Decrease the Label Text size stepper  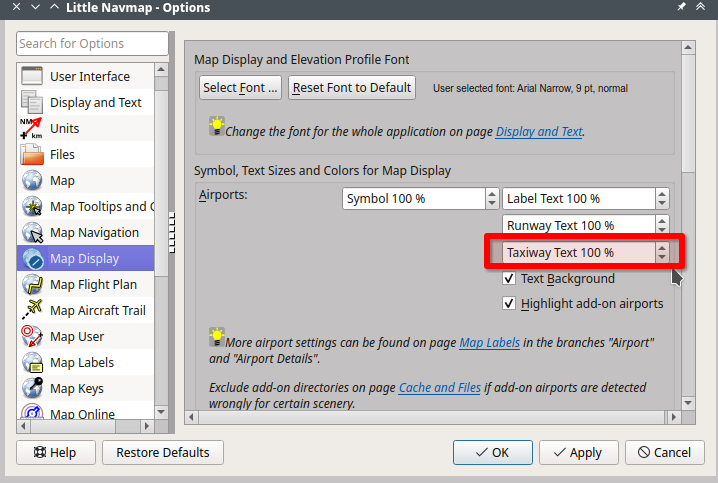click(x=662, y=204)
